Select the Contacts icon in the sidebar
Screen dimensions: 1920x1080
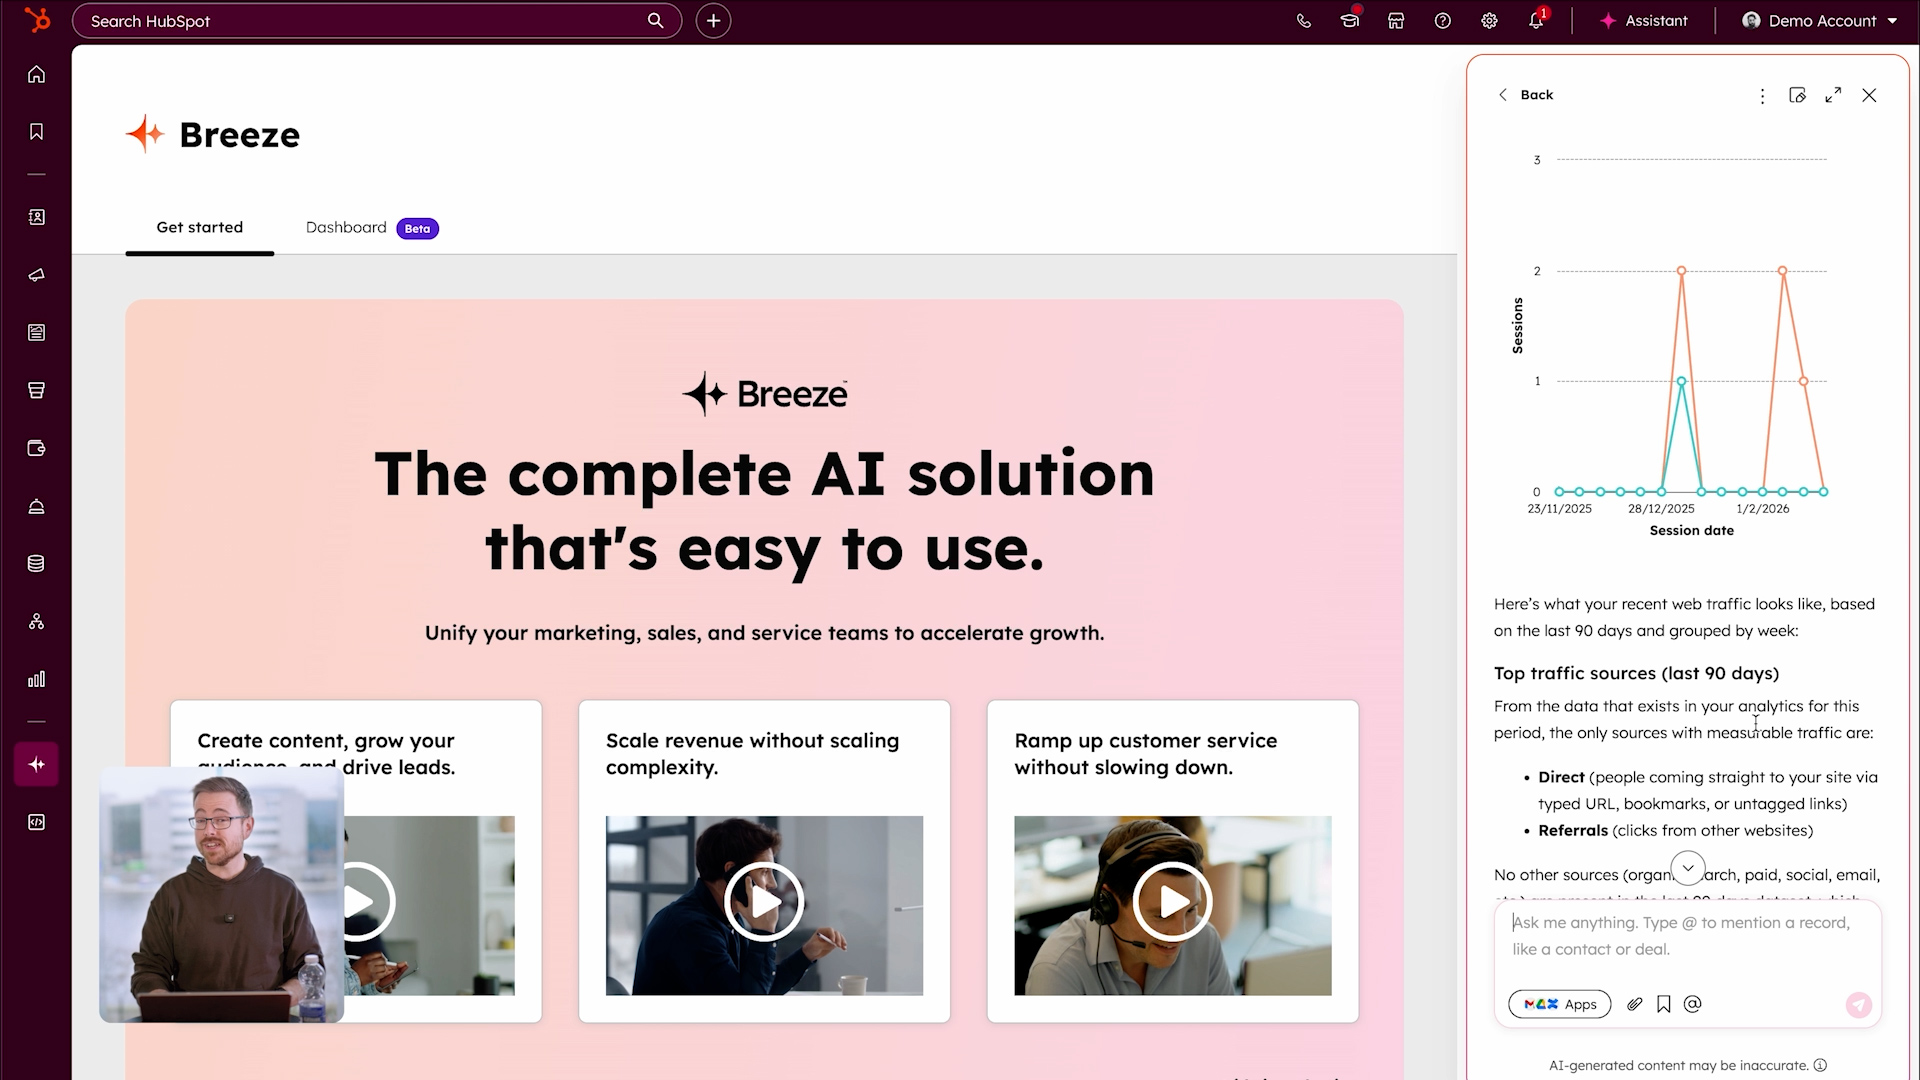(x=36, y=217)
